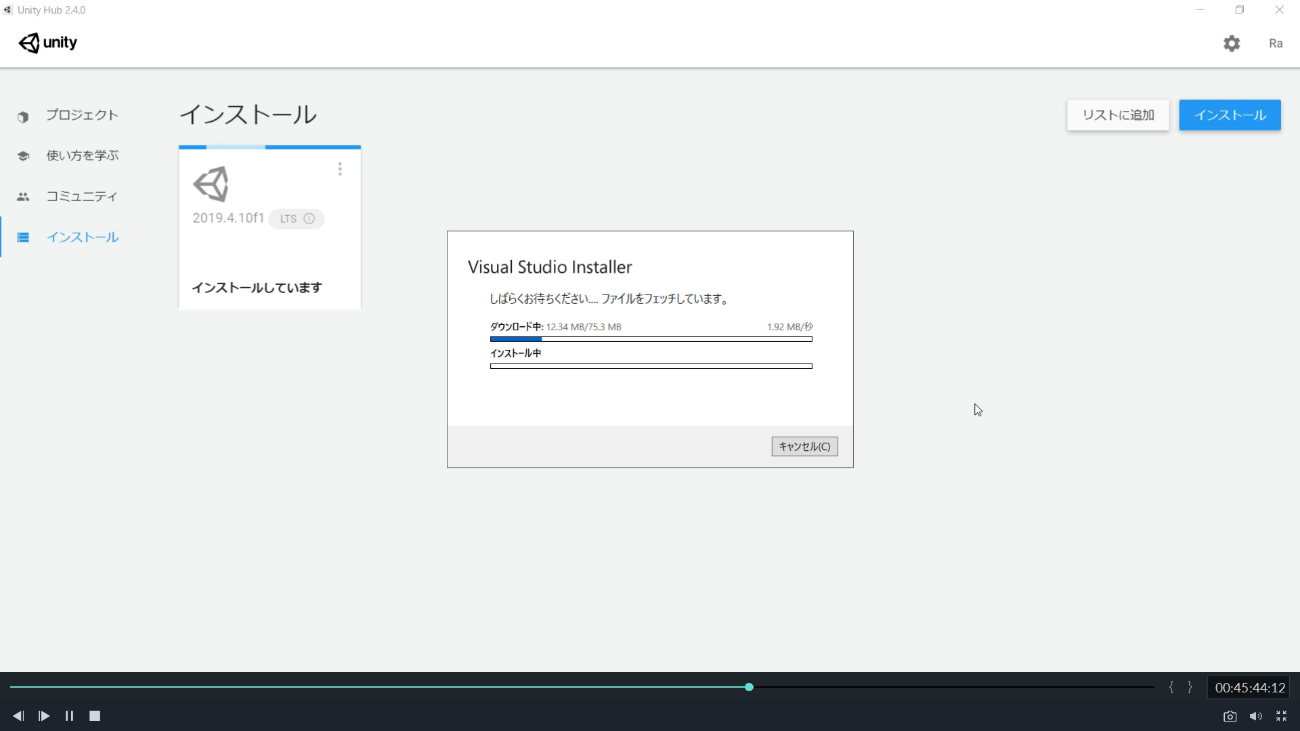This screenshot has height=731, width=1300.
Task: Open the Ra account menu
Action: point(1276,43)
